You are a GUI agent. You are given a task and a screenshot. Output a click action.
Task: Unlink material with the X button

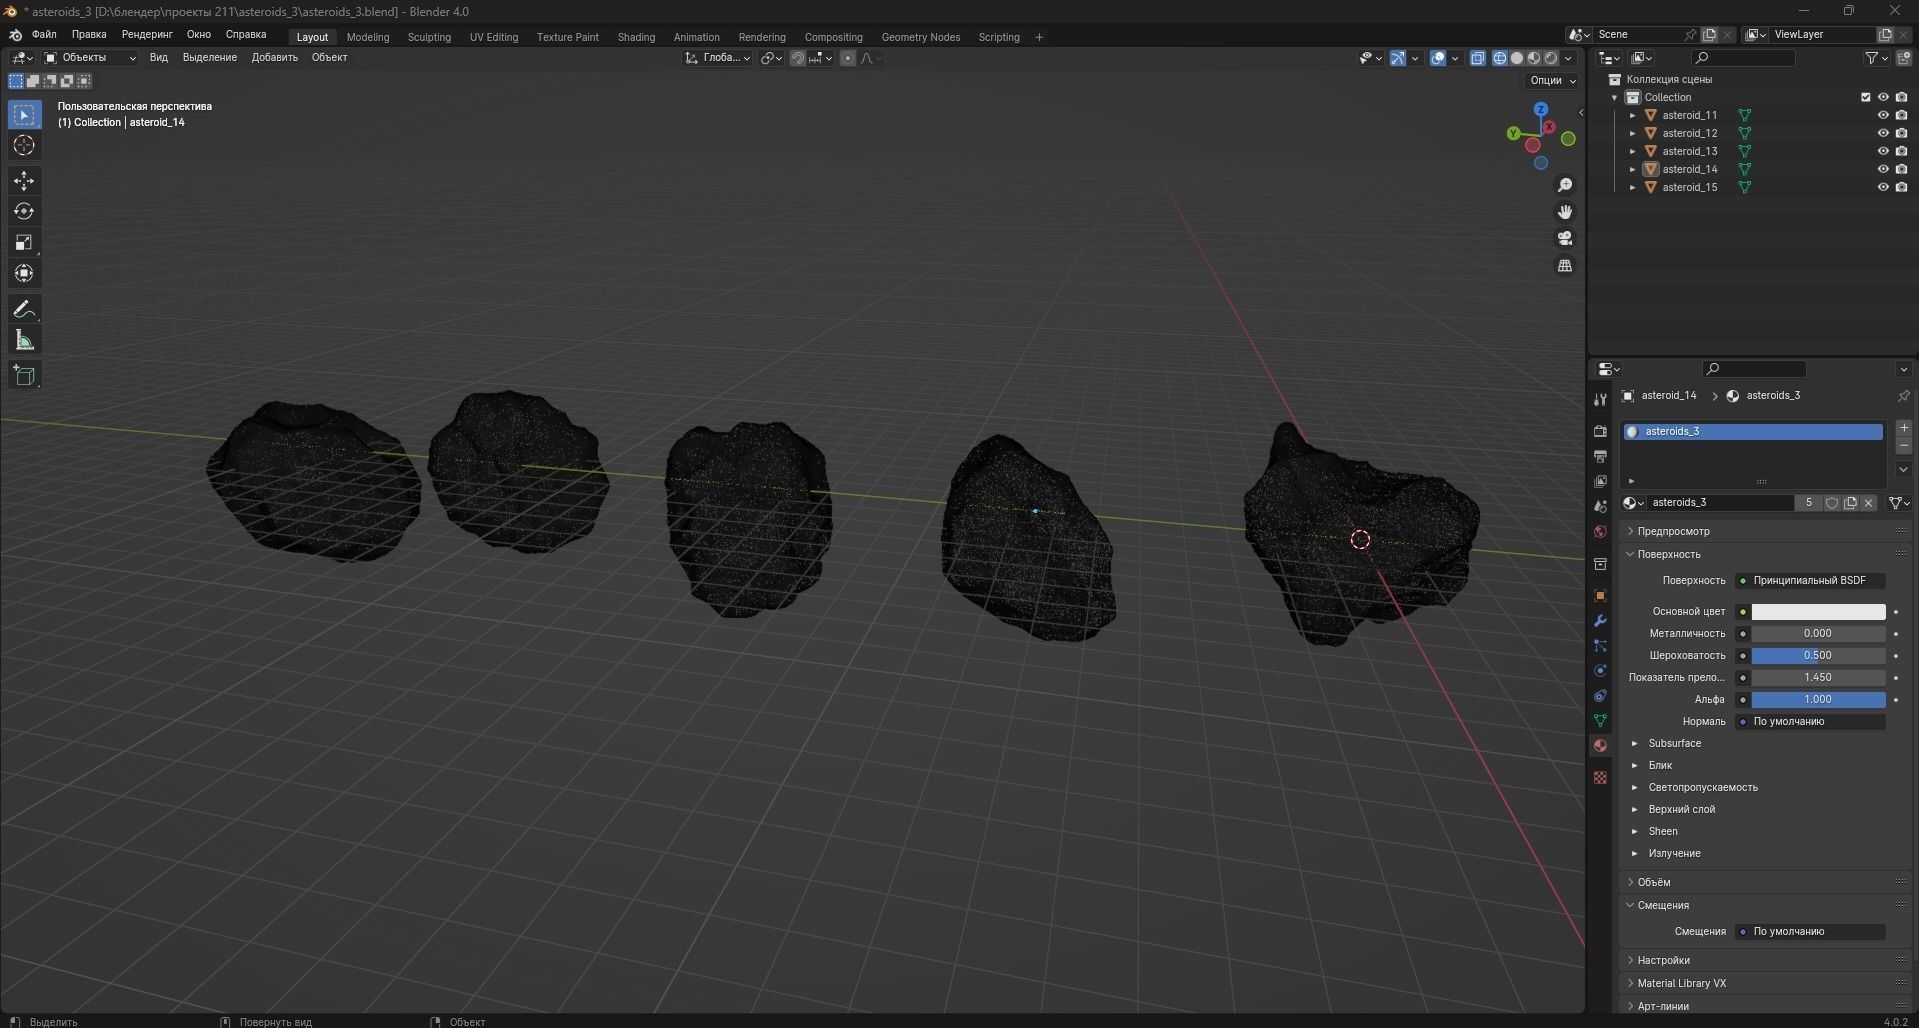pos(1869,503)
